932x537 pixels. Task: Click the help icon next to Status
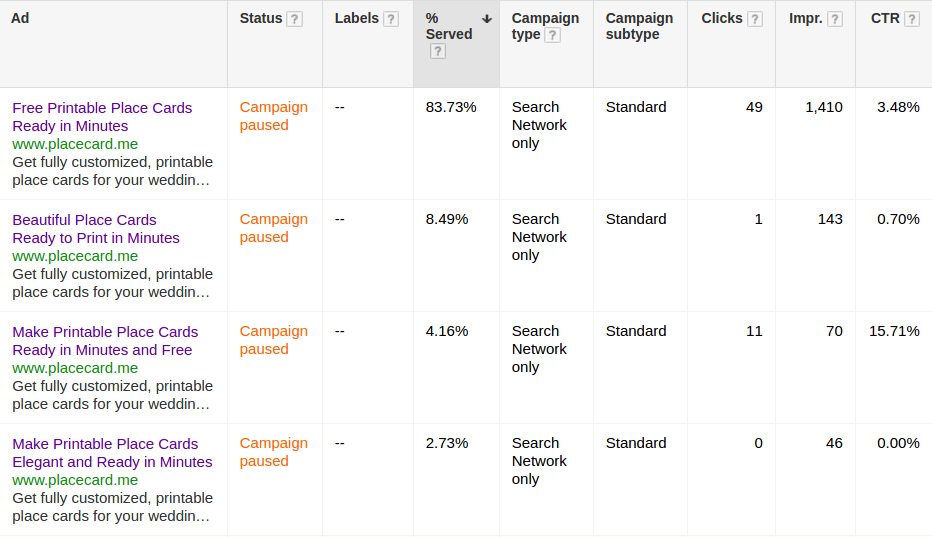294,19
